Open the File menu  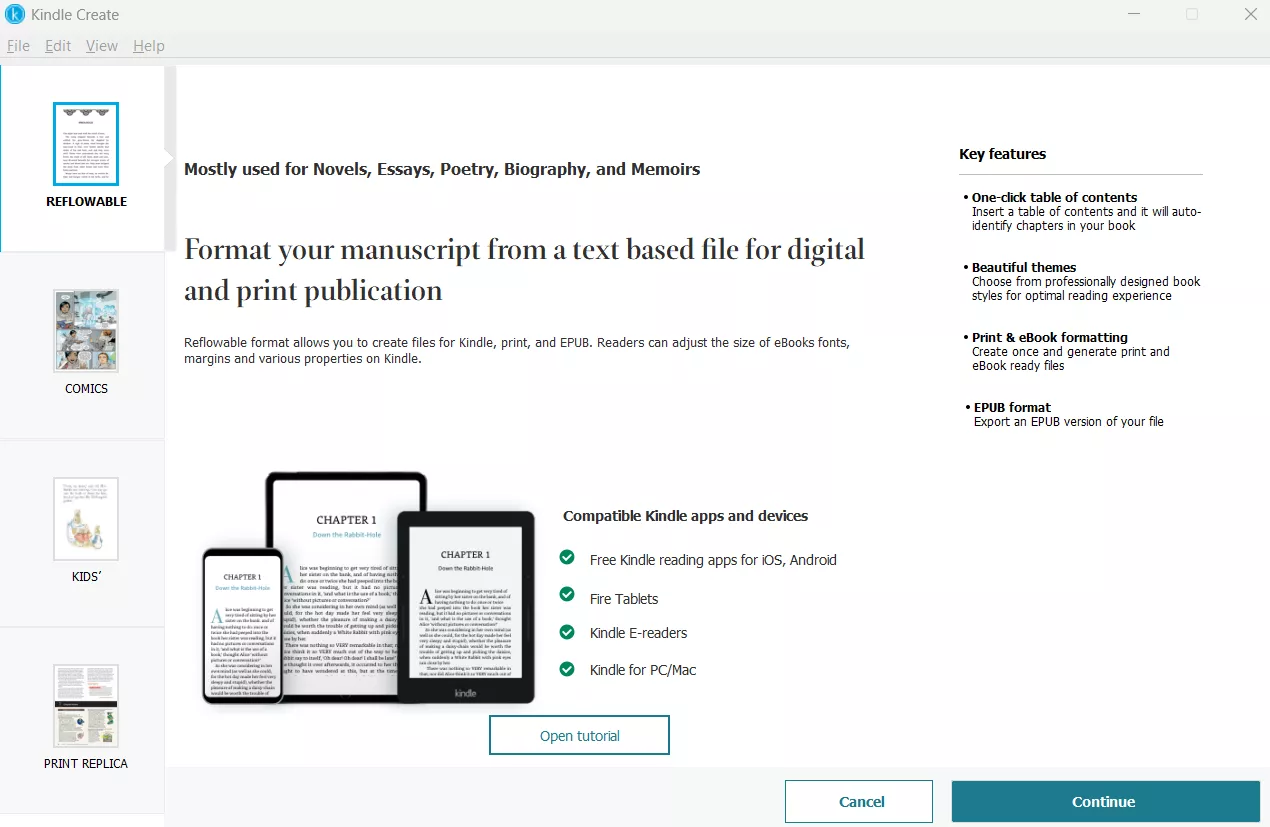(x=18, y=46)
